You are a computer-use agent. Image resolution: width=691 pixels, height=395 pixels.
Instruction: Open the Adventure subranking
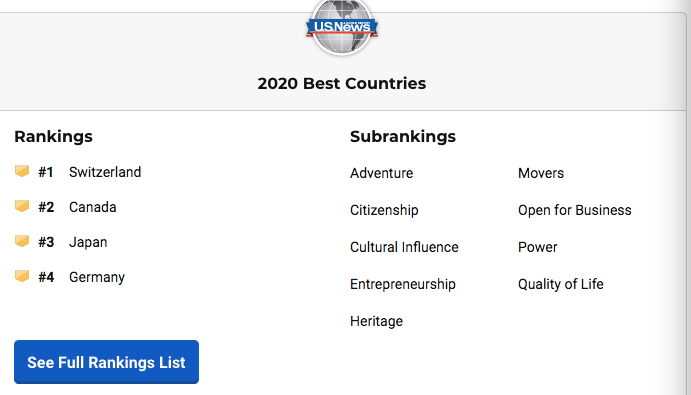(x=382, y=173)
